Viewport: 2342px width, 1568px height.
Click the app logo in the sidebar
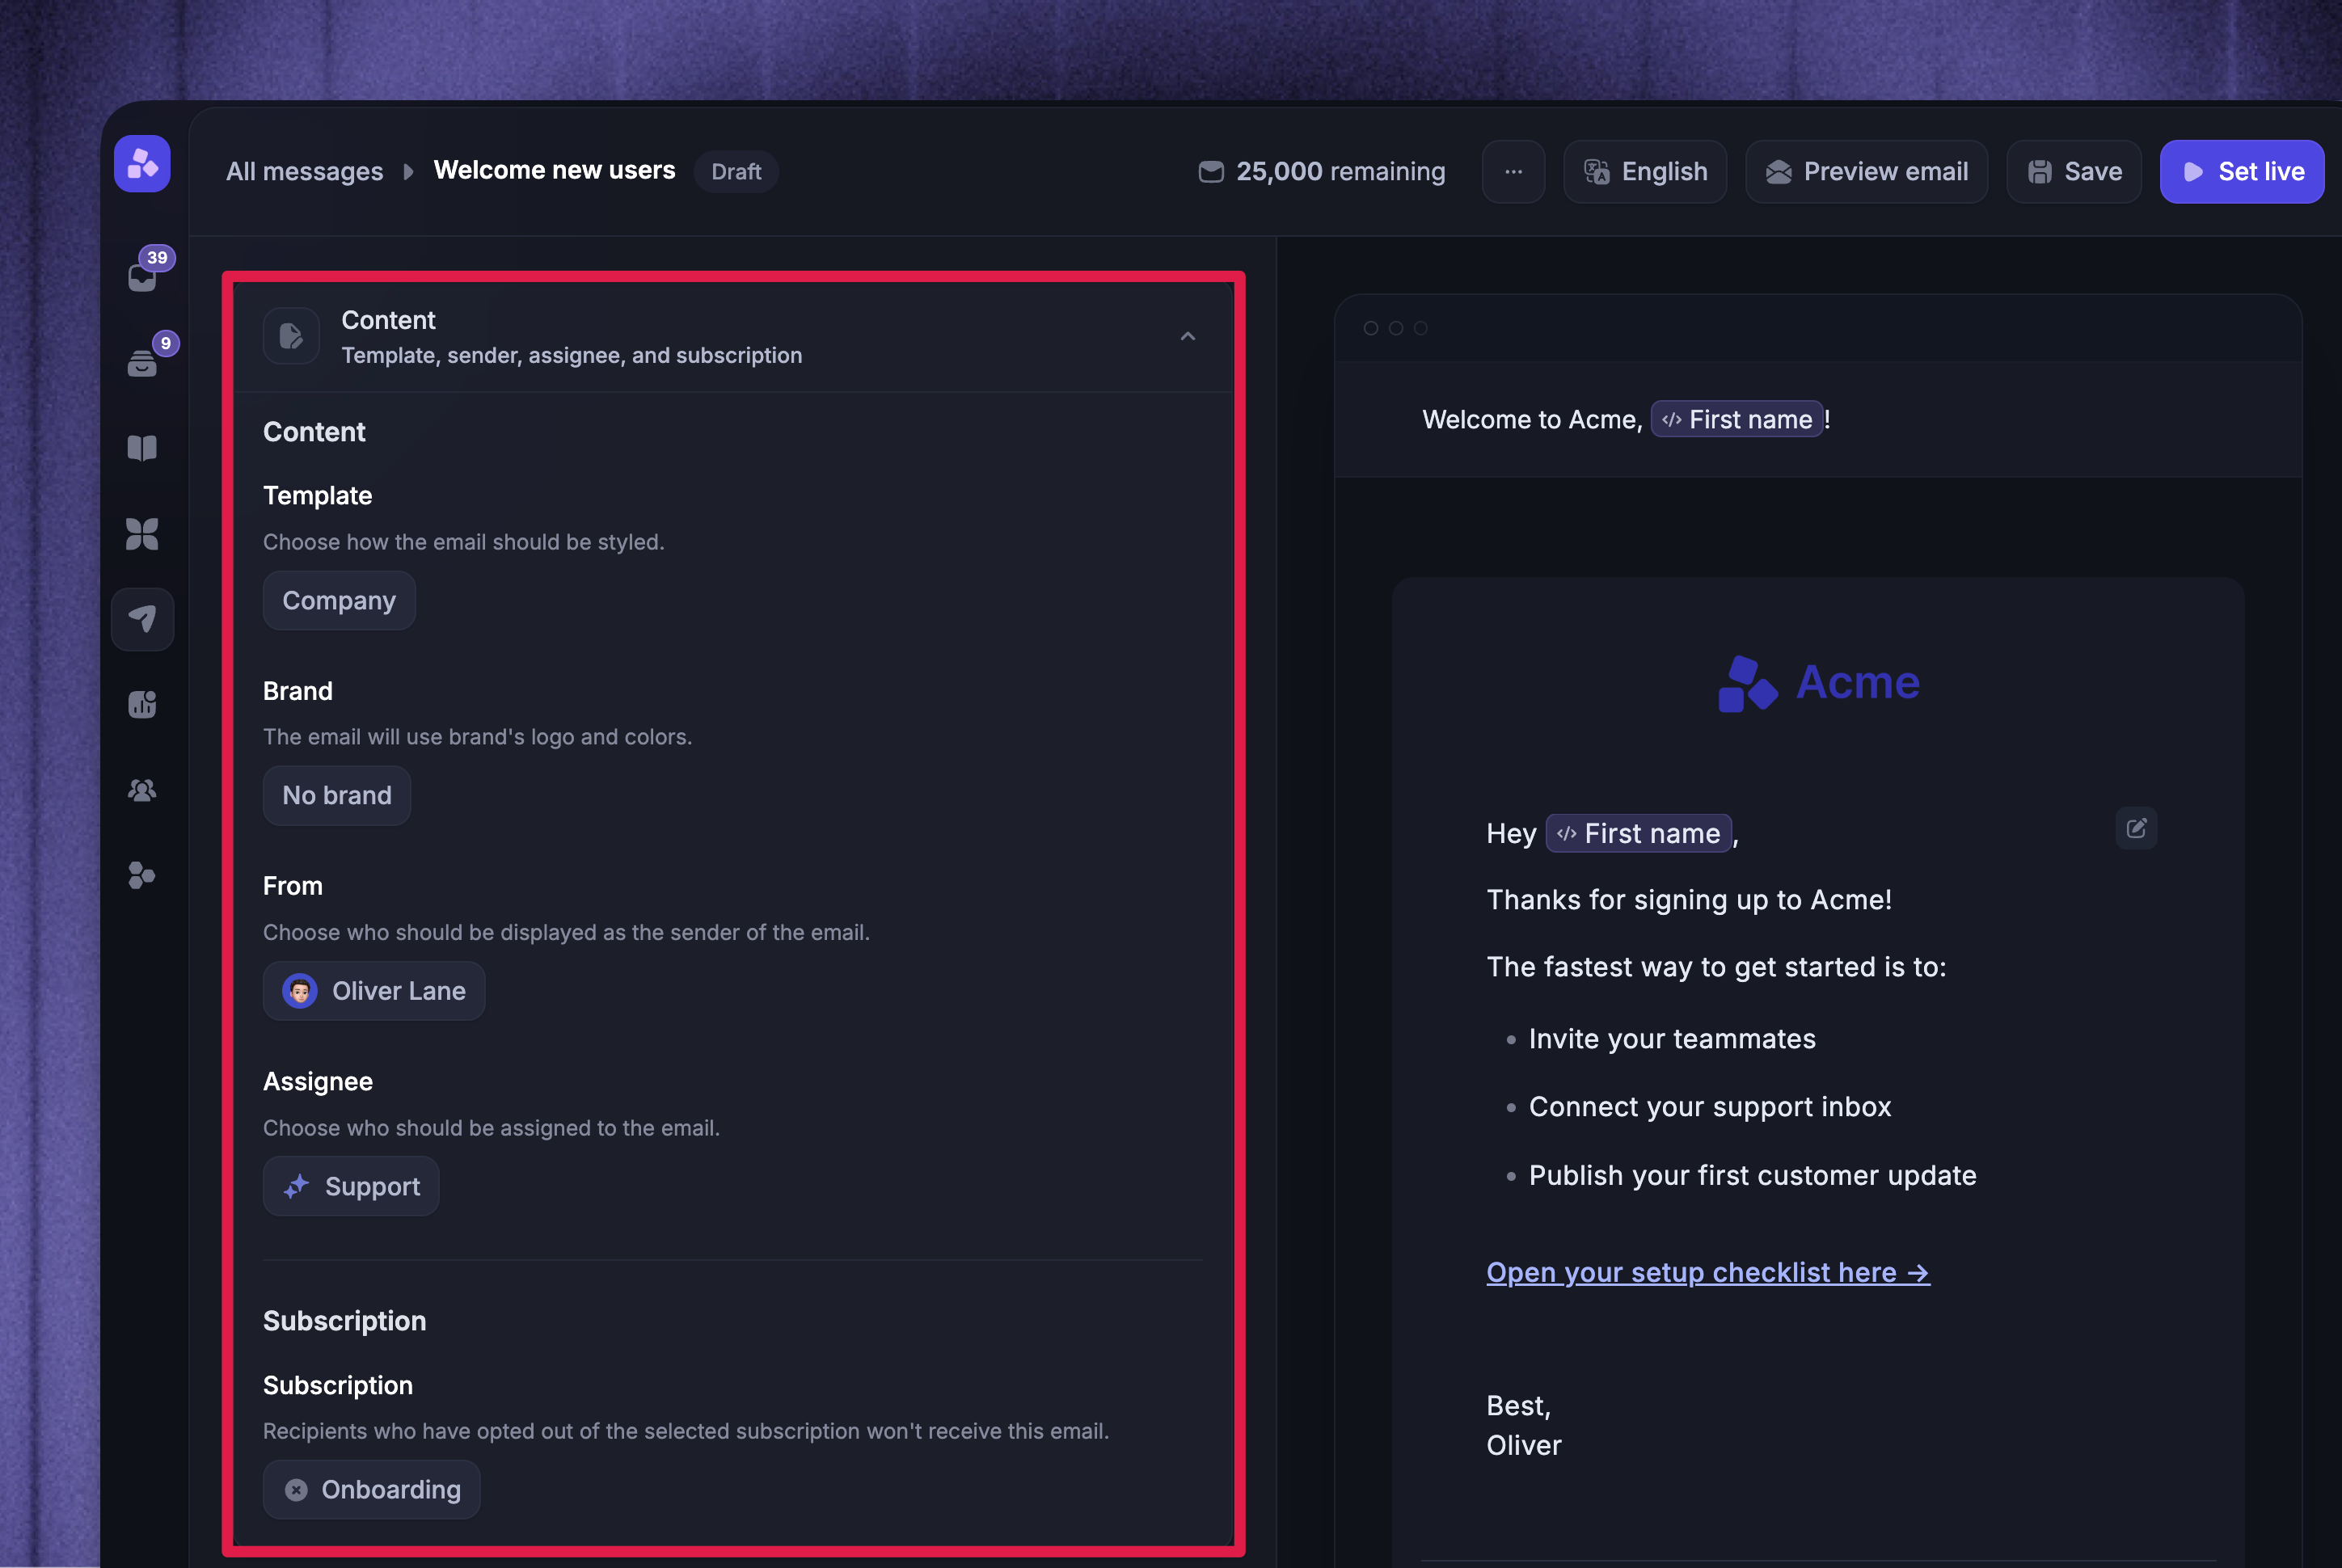[x=142, y=164]
